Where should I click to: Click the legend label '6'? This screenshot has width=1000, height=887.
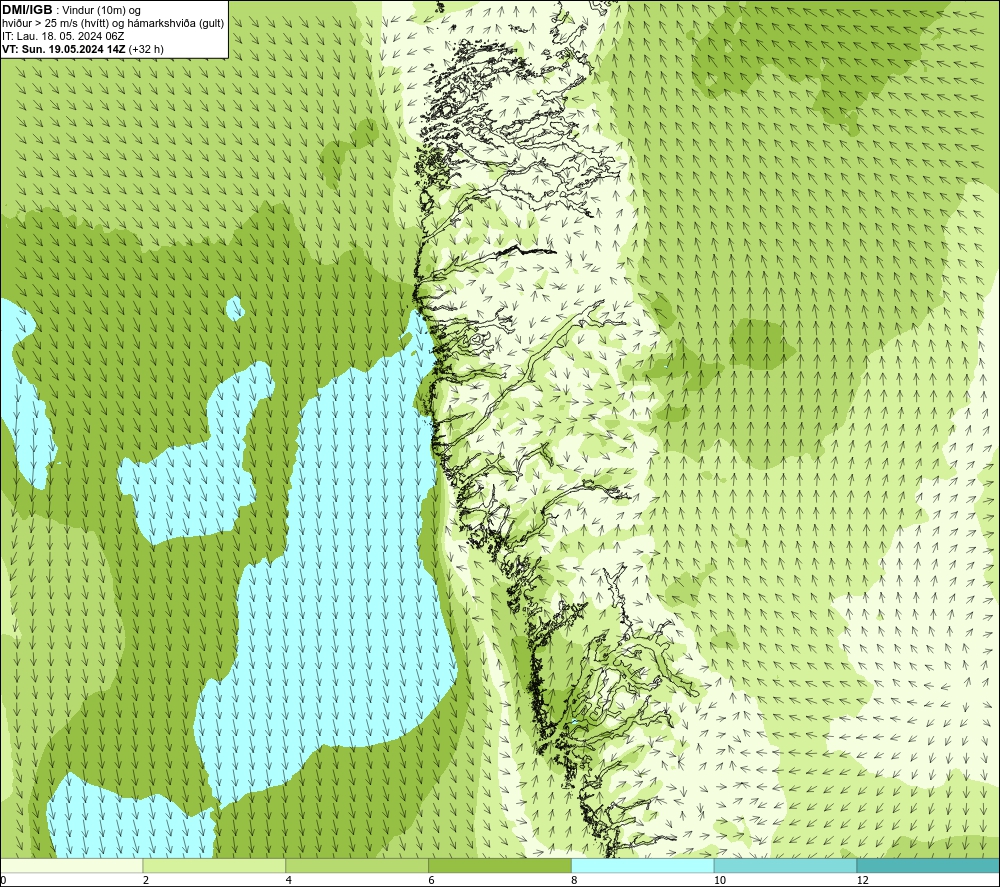432,880
